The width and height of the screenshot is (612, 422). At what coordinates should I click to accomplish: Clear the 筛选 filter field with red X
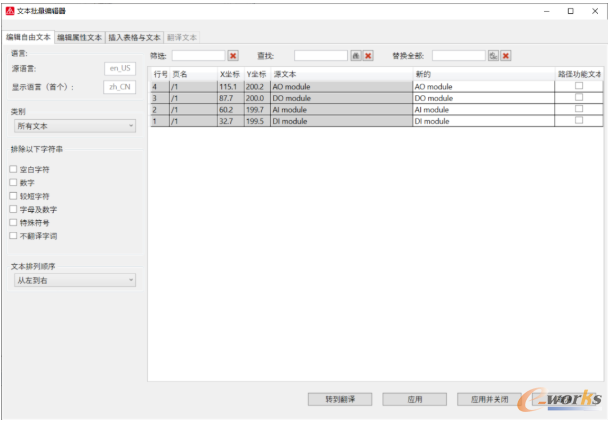point(233,56)
